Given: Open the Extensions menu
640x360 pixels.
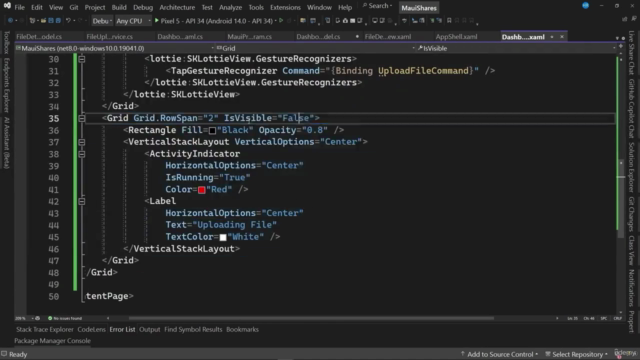Looking at the screenshot, I should point(285,7).
